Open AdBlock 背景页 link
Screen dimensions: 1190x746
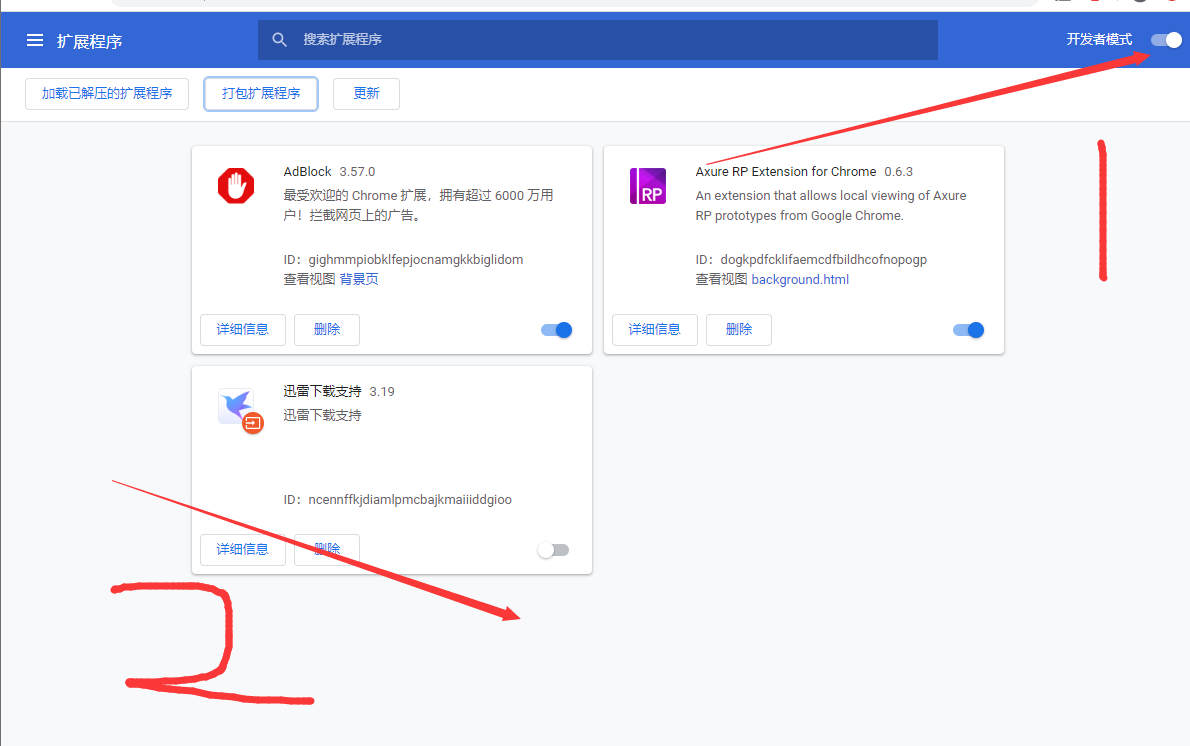(359, 279)
